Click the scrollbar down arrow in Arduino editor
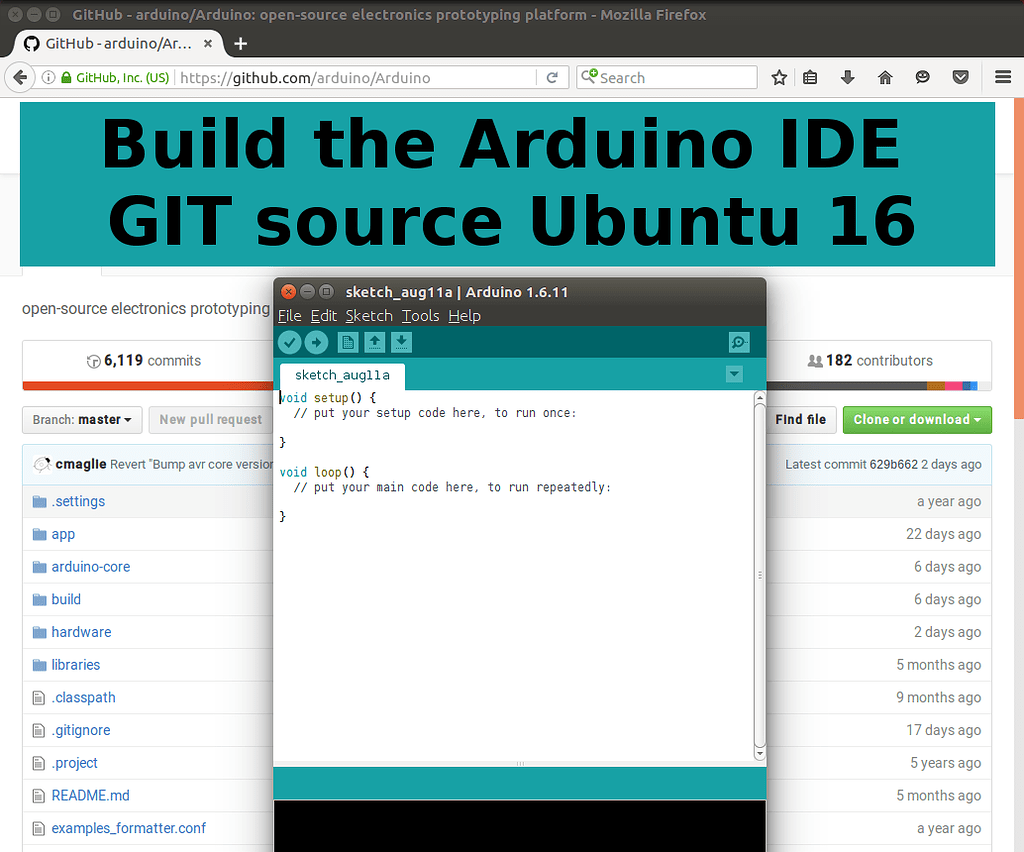Image resolution: width=1024 pixels, height=852 pixels. tap(760, 754)
